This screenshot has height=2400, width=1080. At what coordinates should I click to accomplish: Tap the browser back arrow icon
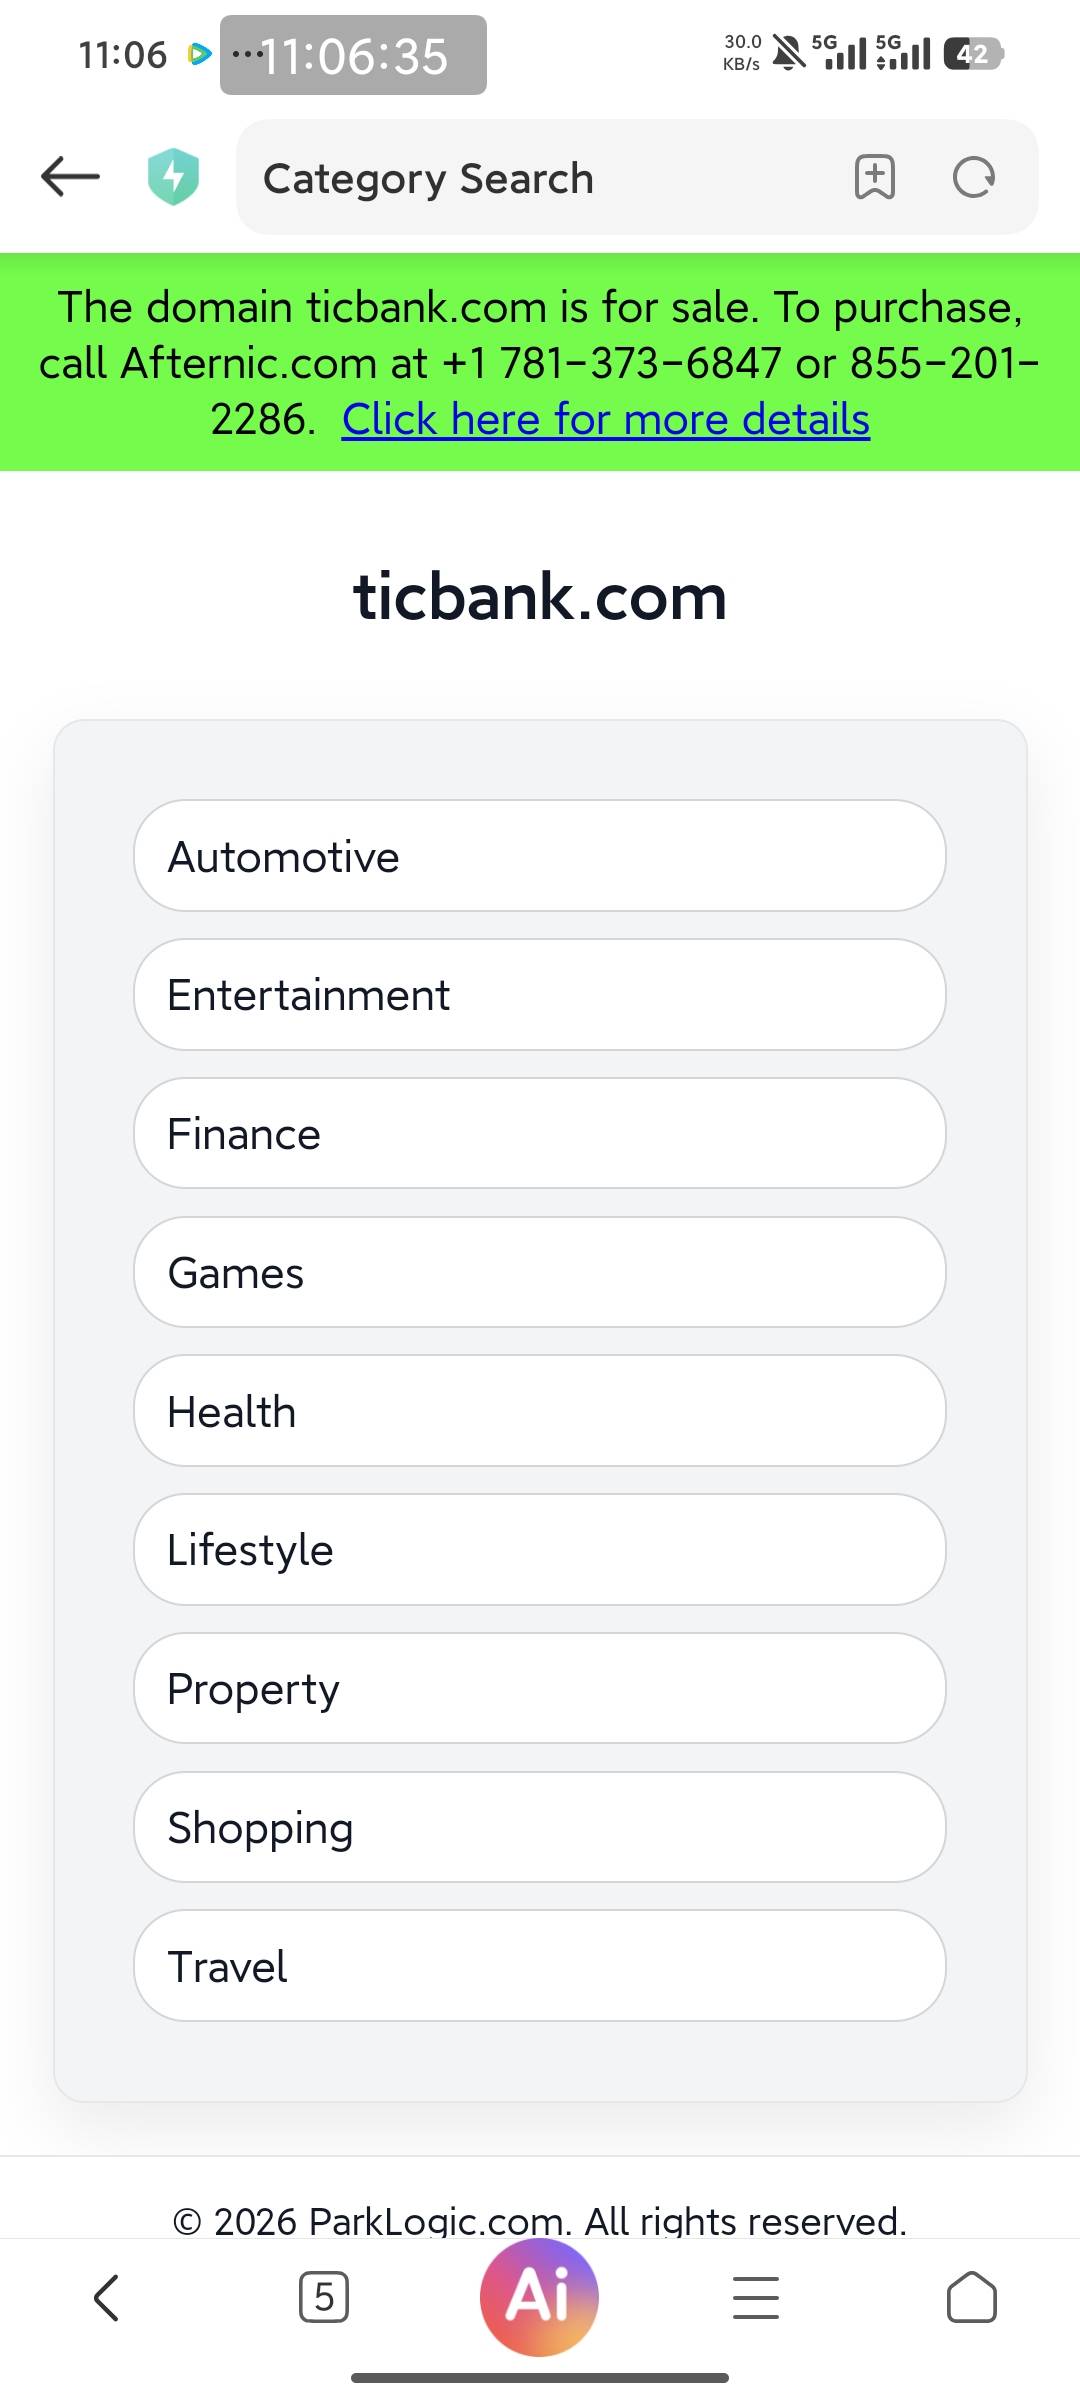(70, 177)
